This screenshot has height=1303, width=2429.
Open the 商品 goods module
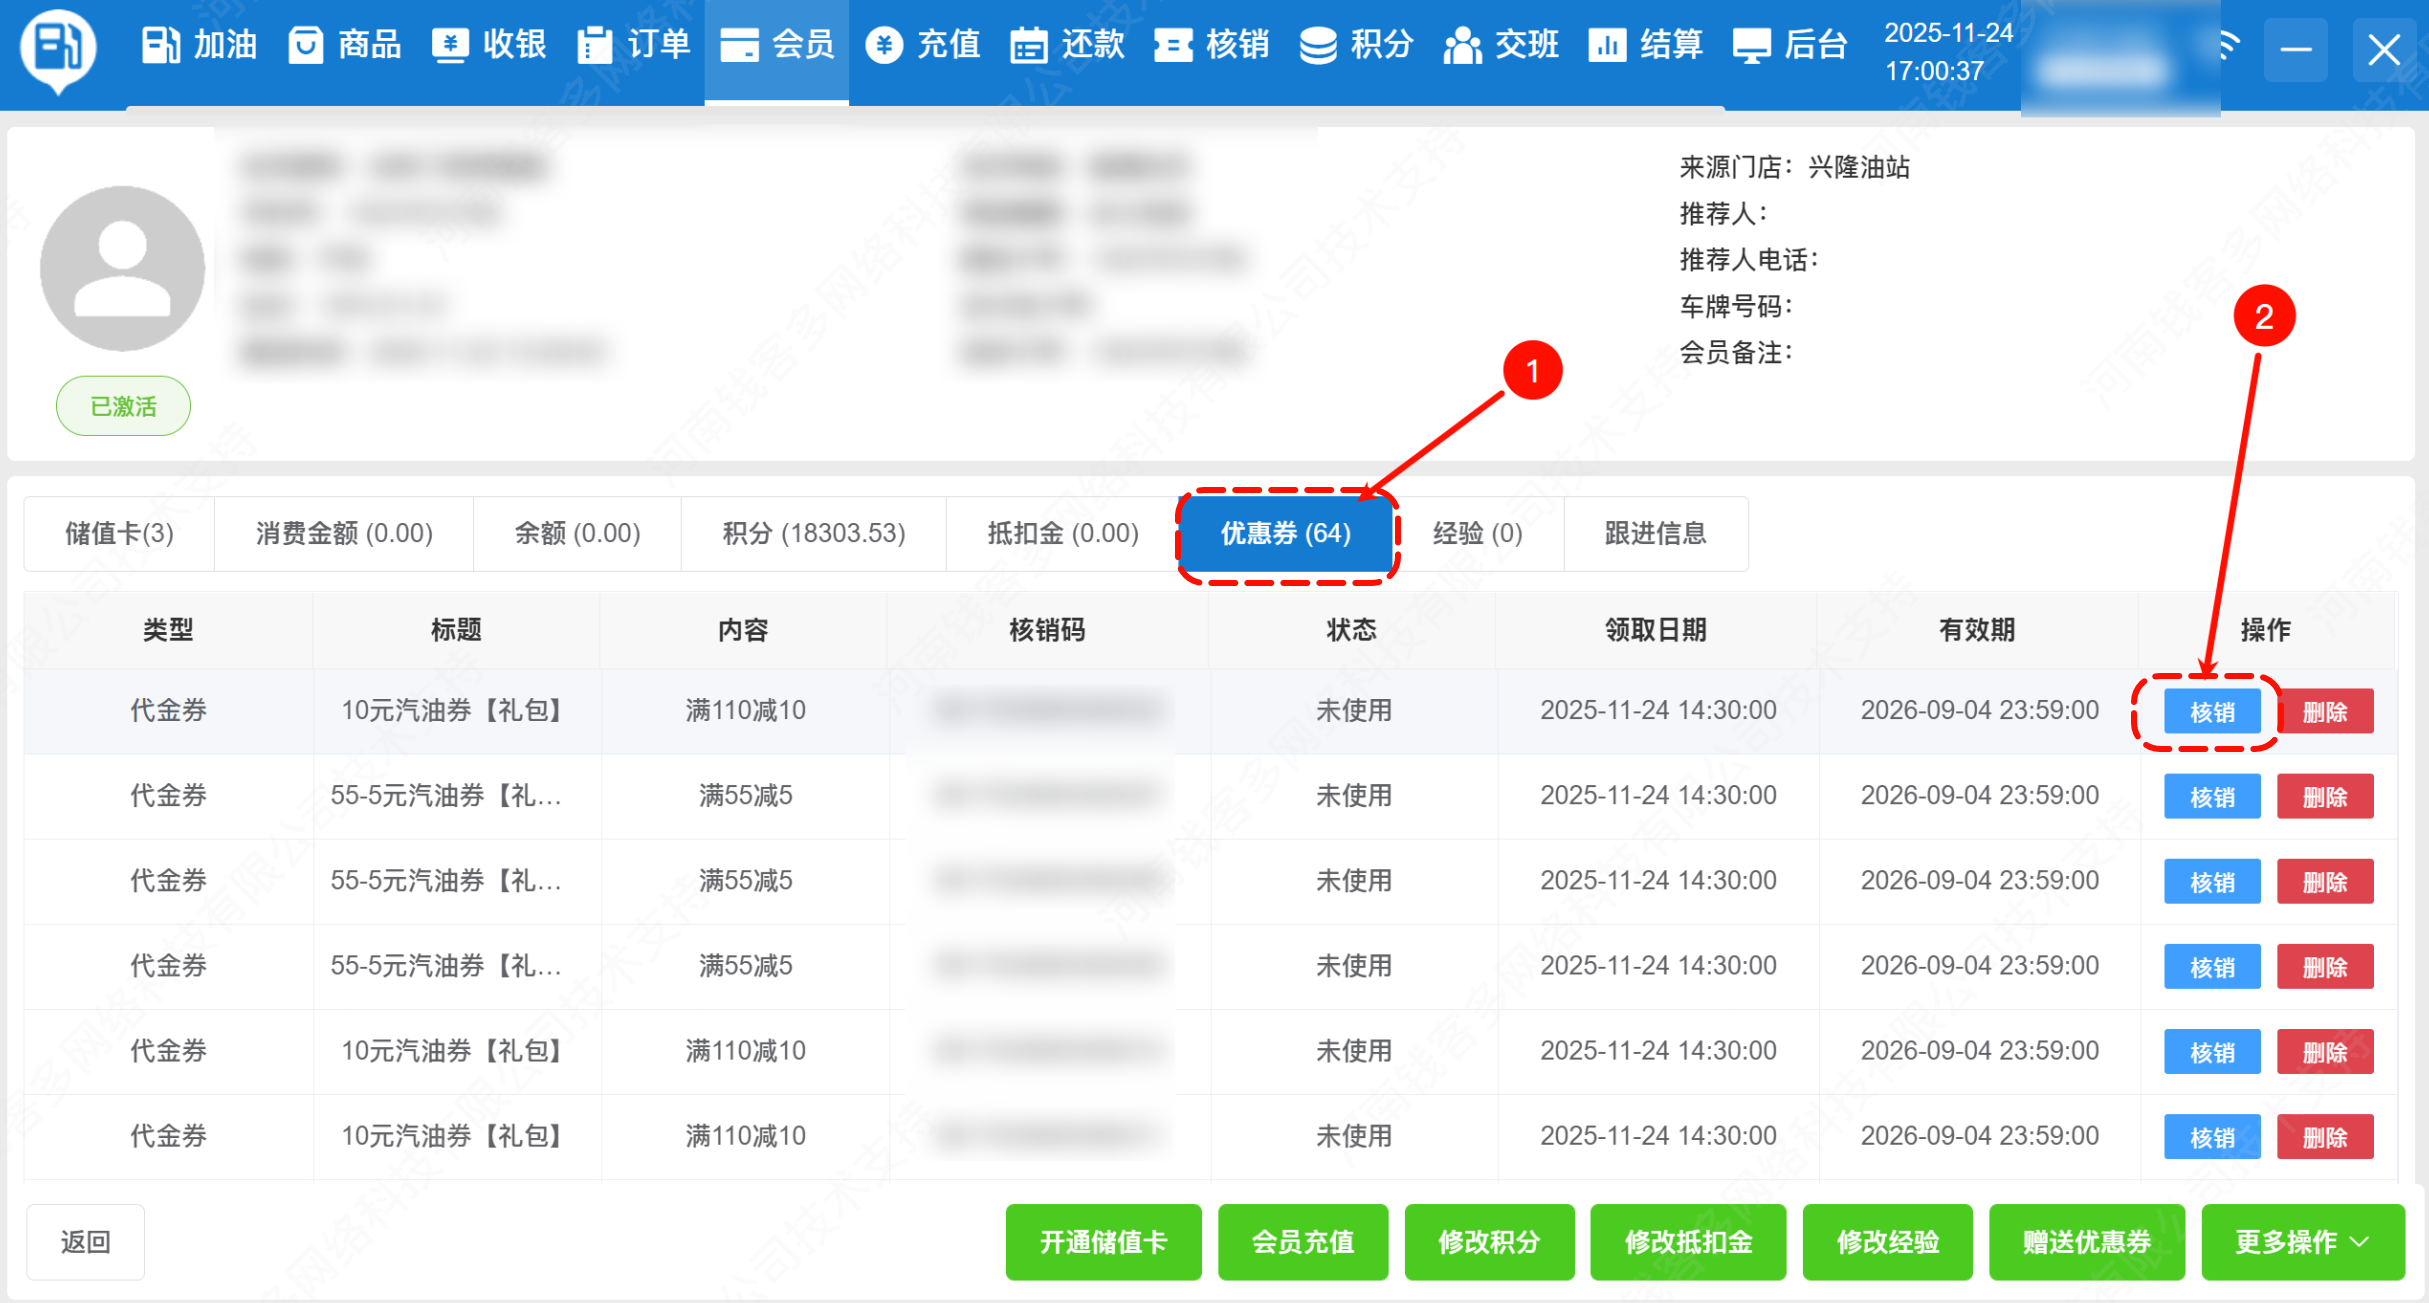(x=344, y=45)
